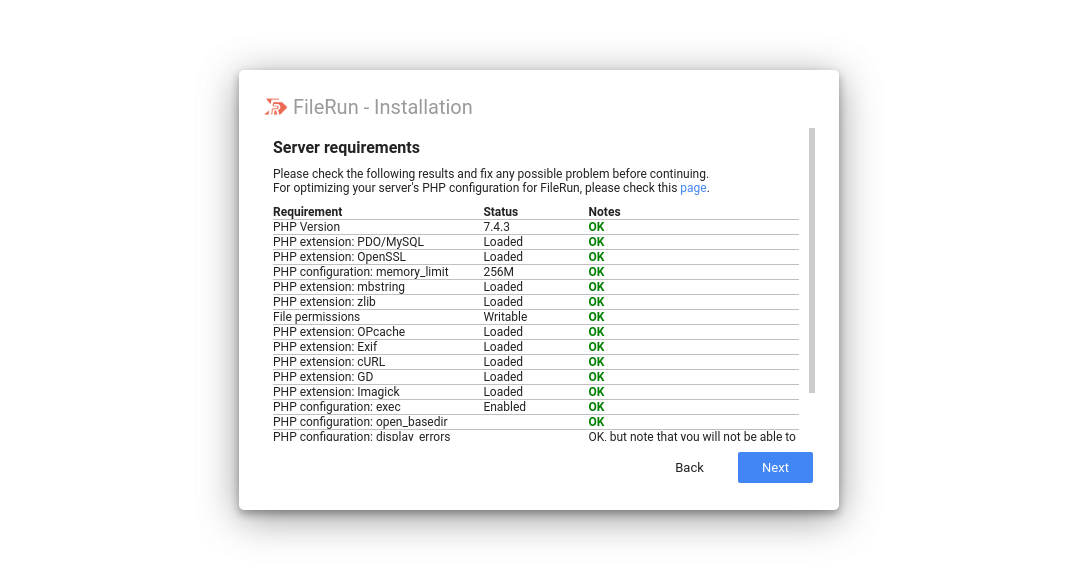Click the 'Server requirements' heading
The width and height of the screenshot is (1077, 576).
click(346, 147)
